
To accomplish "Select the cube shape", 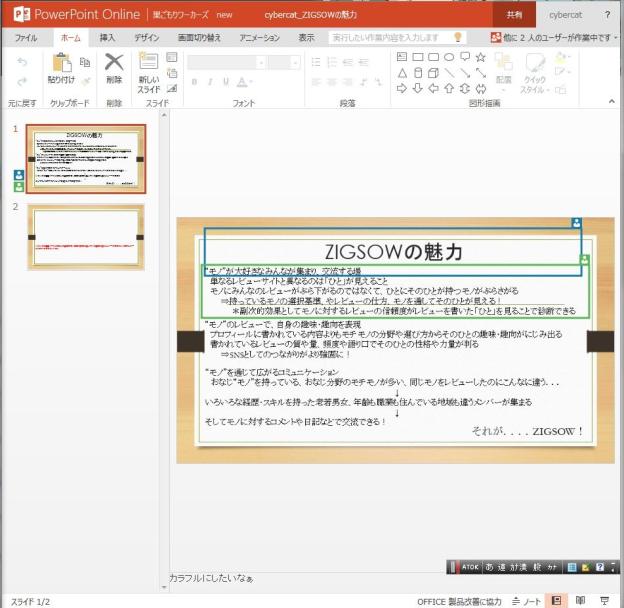I will (x=433, y=73).
